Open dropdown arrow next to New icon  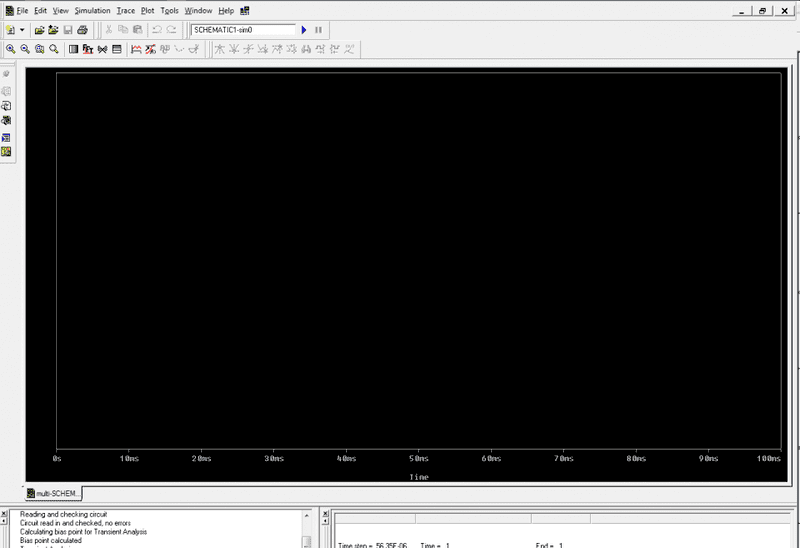[x=22, y=30]
